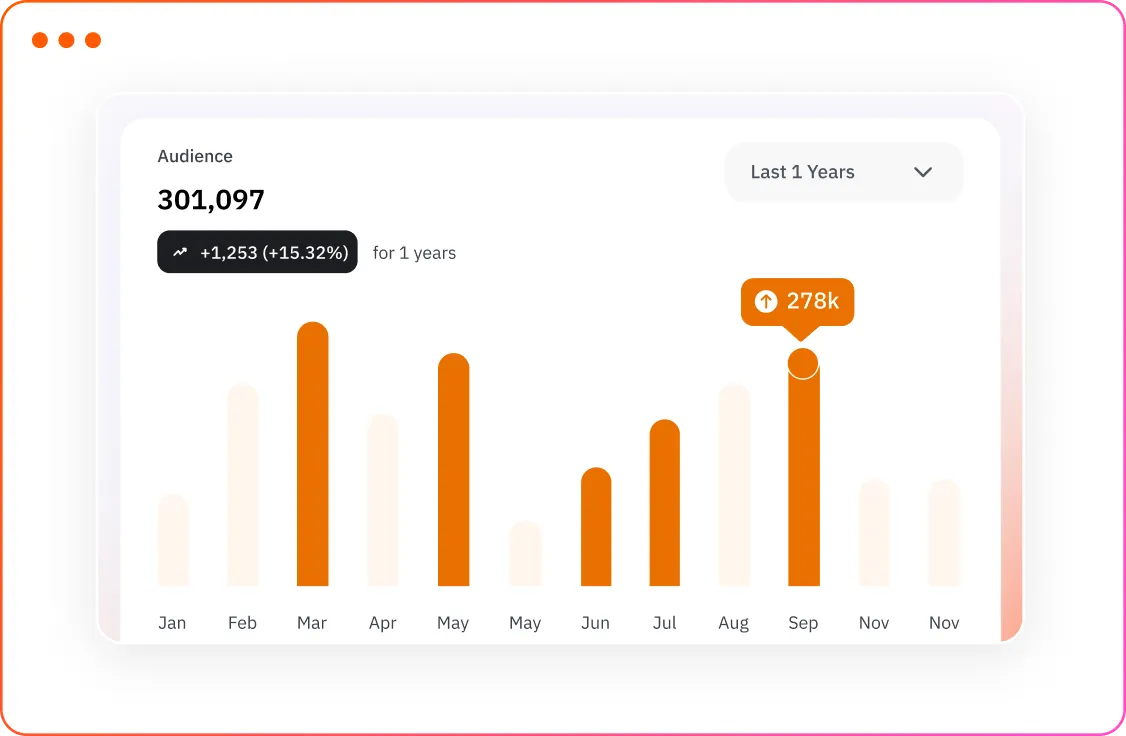Click the Audience heading
1126x736 pixels.
(x=195, y=156)
